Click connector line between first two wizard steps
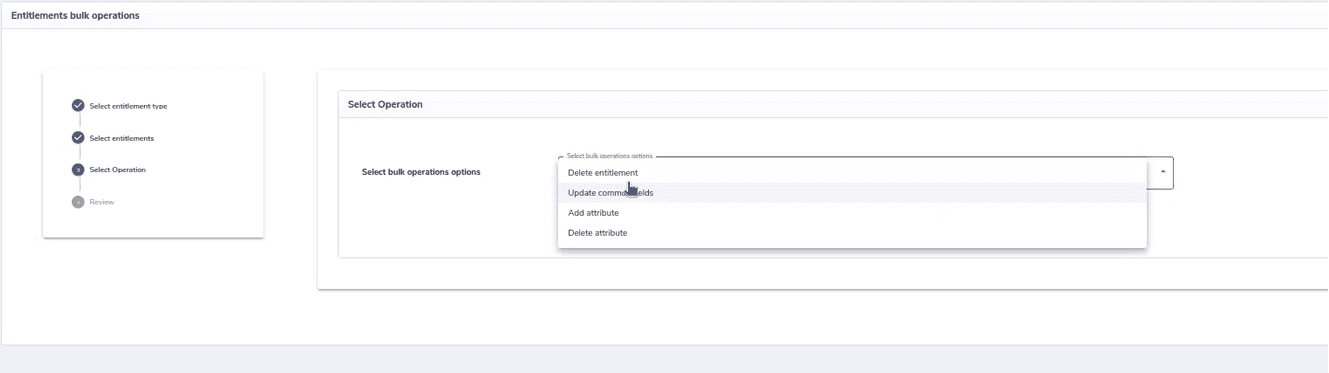Viewport: 1329px width, 373px height. [x=78, y=122]
